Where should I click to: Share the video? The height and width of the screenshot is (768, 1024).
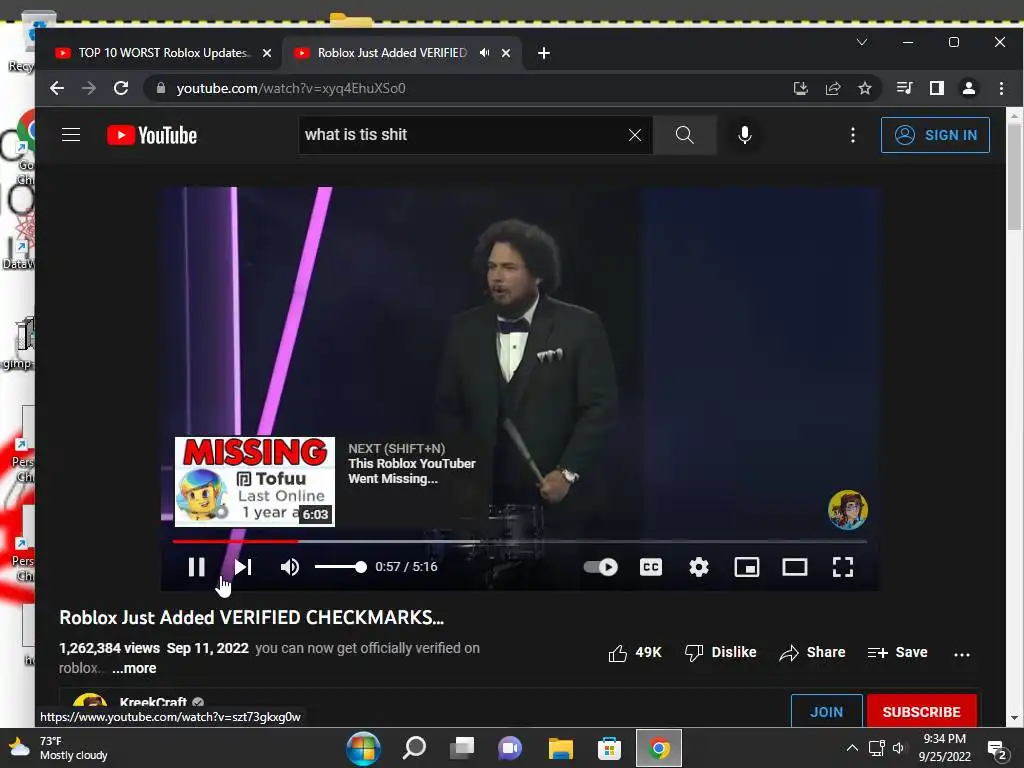(812, 652)
